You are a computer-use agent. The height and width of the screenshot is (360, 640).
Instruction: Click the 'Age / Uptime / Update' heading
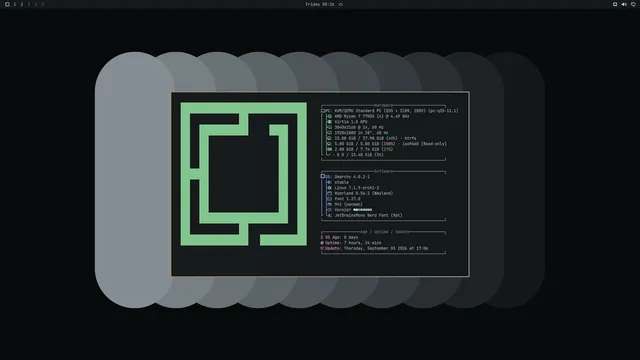385,232
